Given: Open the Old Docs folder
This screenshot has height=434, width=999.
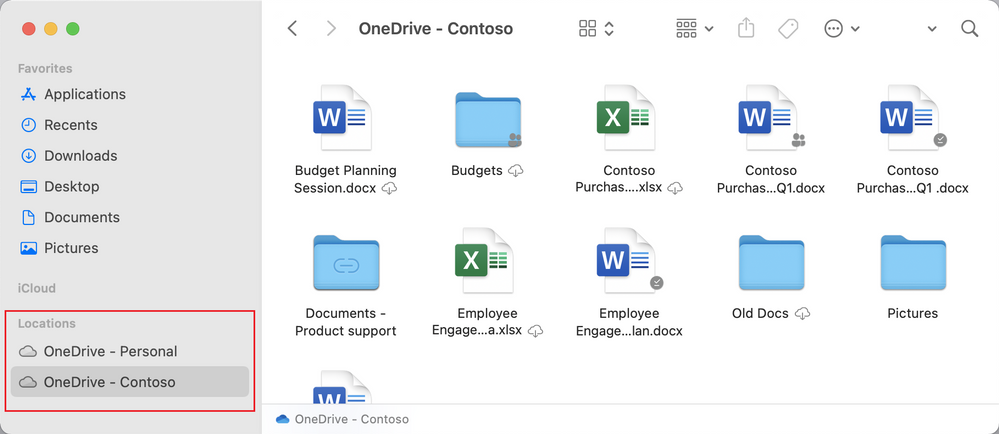Looking at the screenshot, I should [x=771, y=266].
